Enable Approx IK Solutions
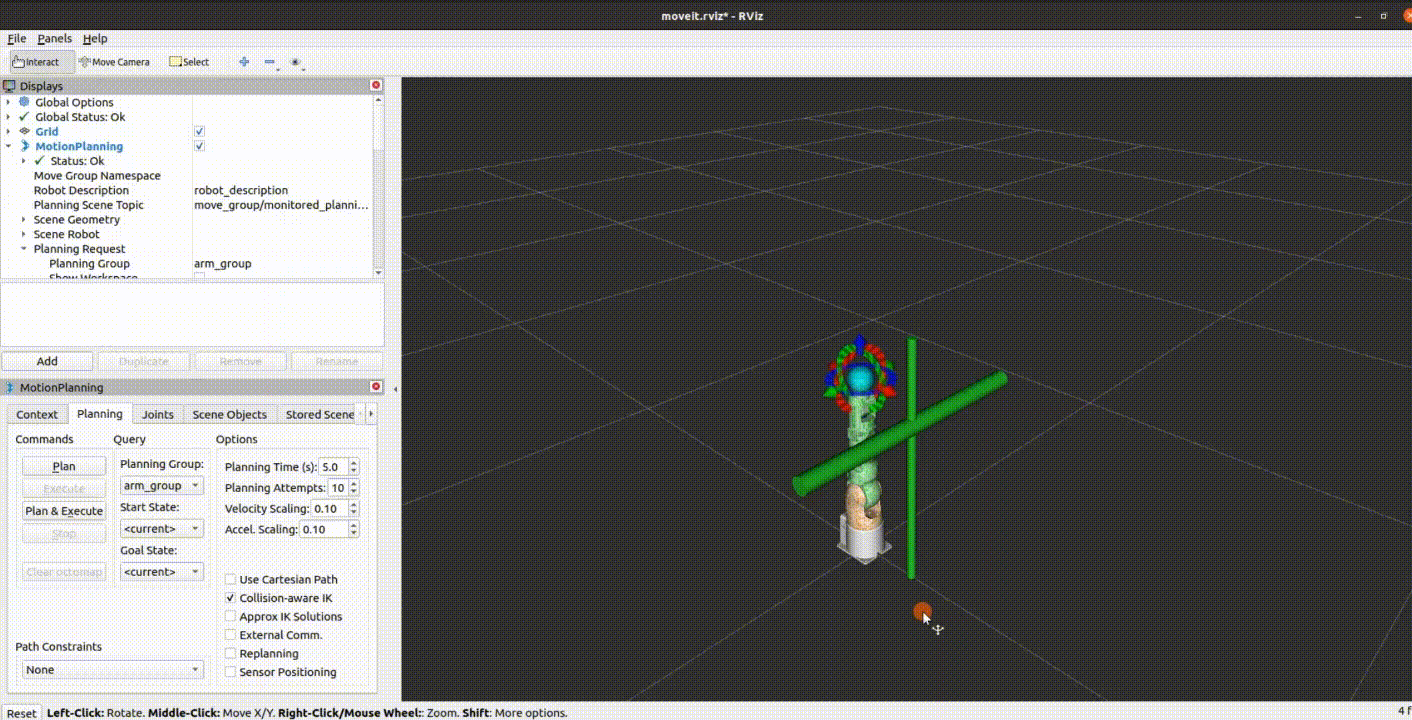 point(231,616)
